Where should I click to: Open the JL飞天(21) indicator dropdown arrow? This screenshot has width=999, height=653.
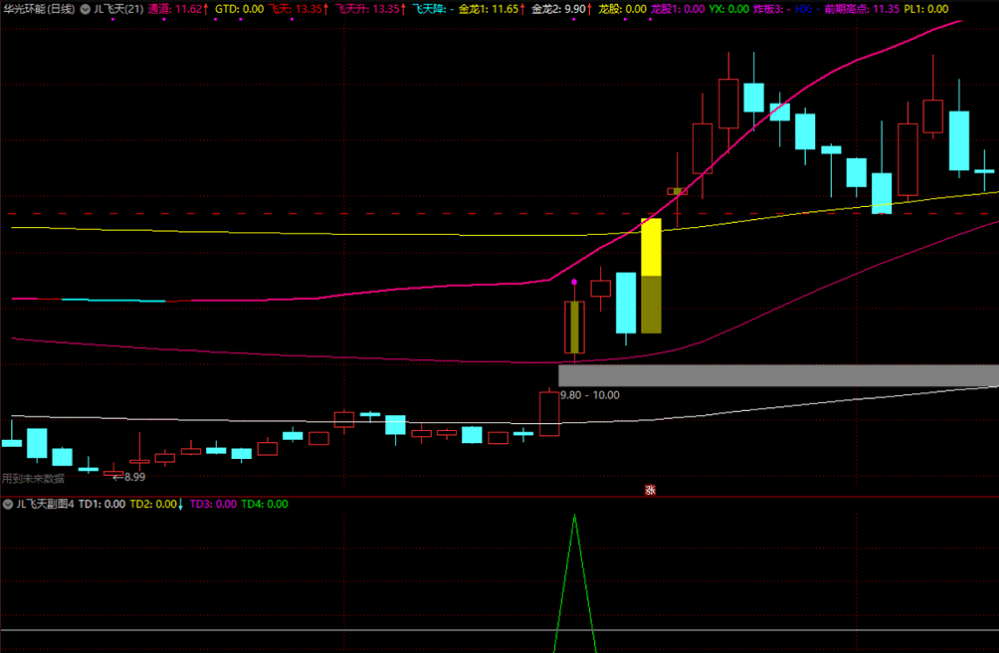coord(85,10)
